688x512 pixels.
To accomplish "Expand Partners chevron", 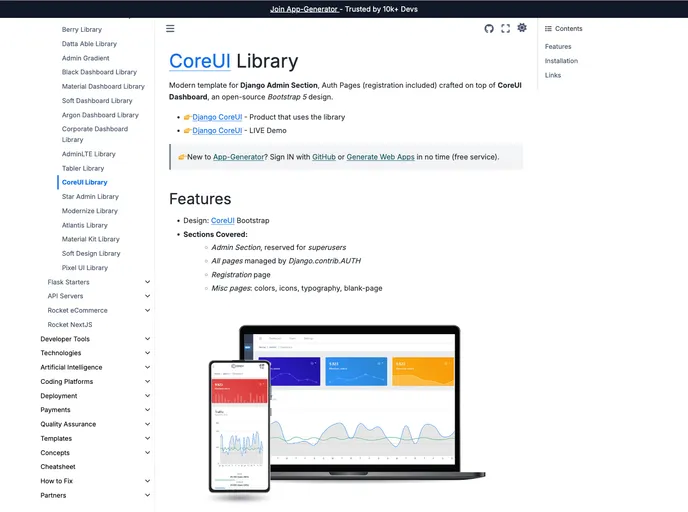I will (147, 495).
